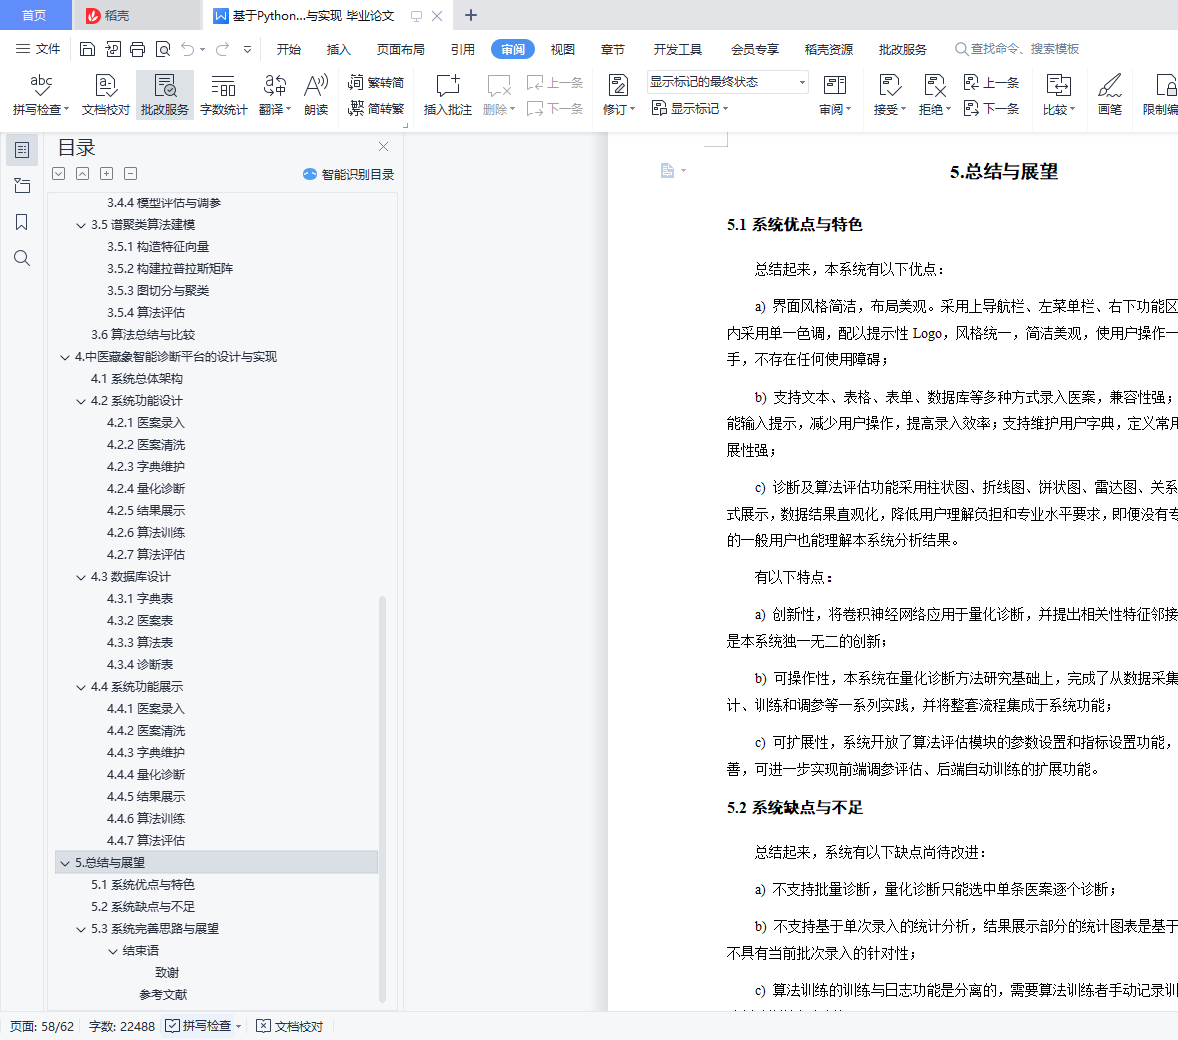This screenshot has width=1178, height=1040.
Task: Click the 智能识别目录 button
Action: pos(349,174)
